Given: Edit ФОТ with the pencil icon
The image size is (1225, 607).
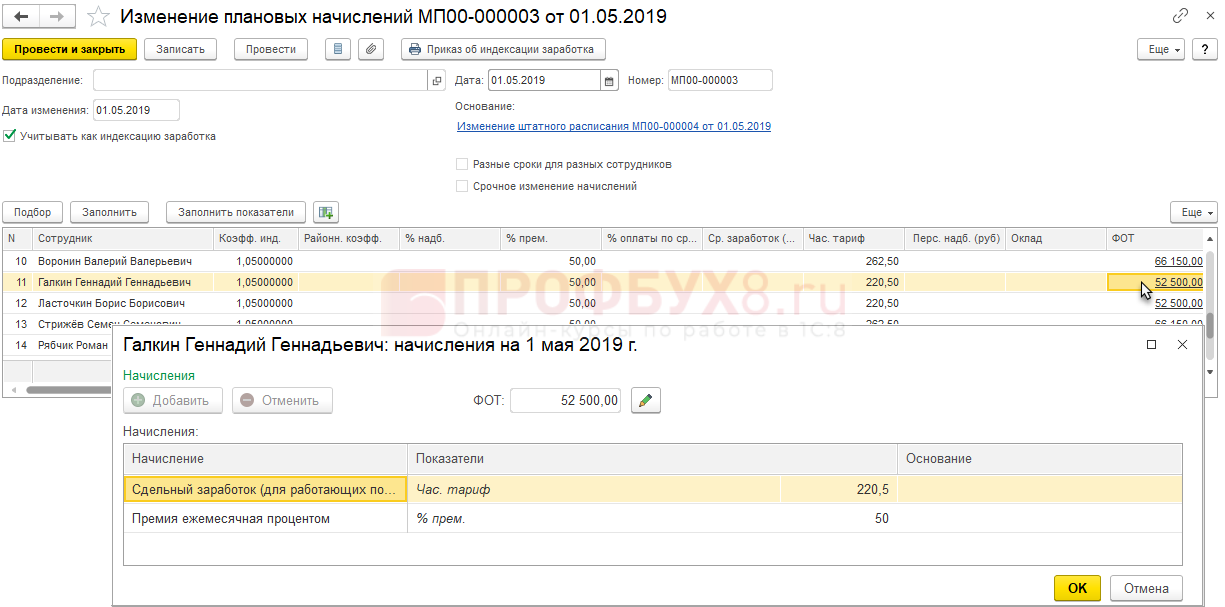Looking at the screenshot, I should tap(645, 401).
